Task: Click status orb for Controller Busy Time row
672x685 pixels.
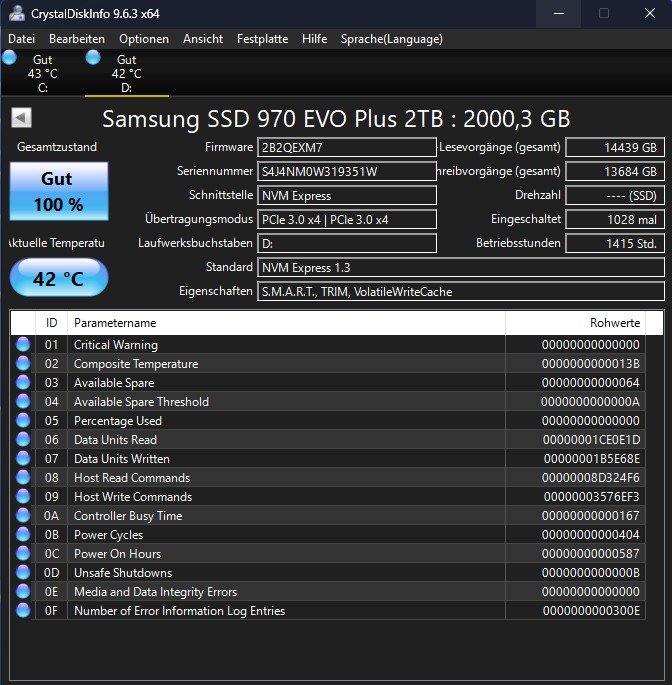Action: (x=23, y=515)
